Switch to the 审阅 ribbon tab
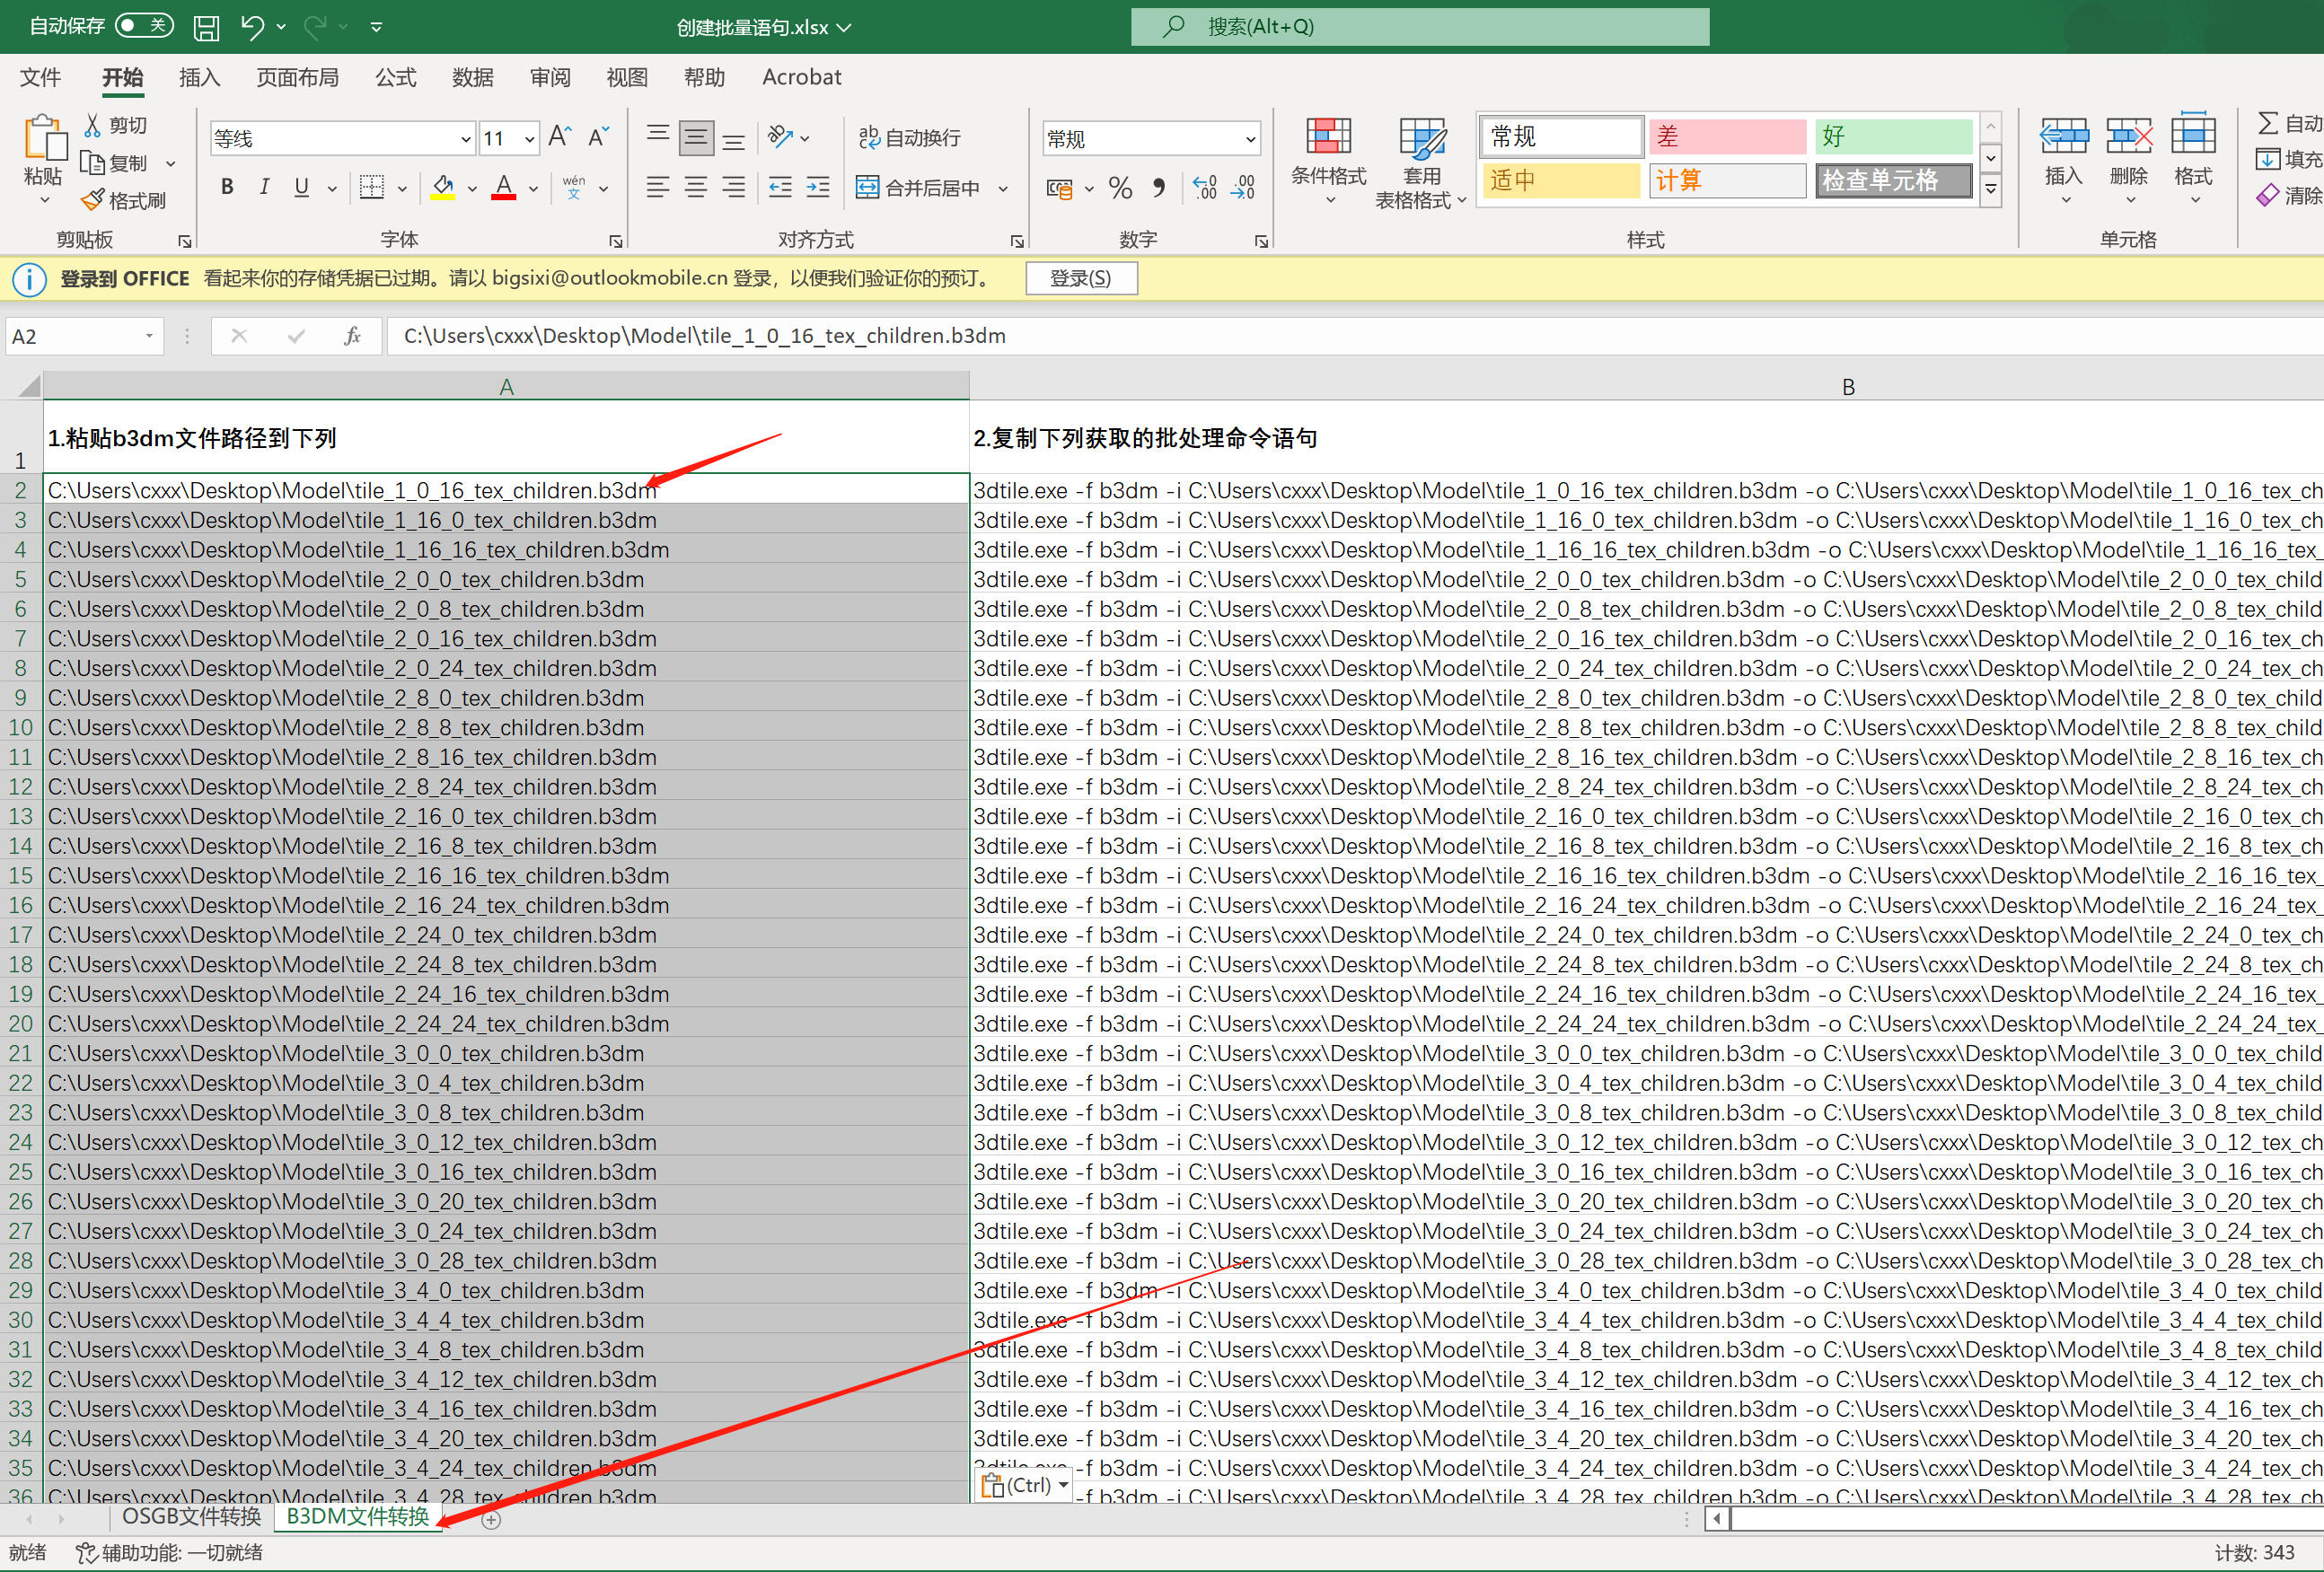This screenshot has width=2324, height=1572. point(550,77)
